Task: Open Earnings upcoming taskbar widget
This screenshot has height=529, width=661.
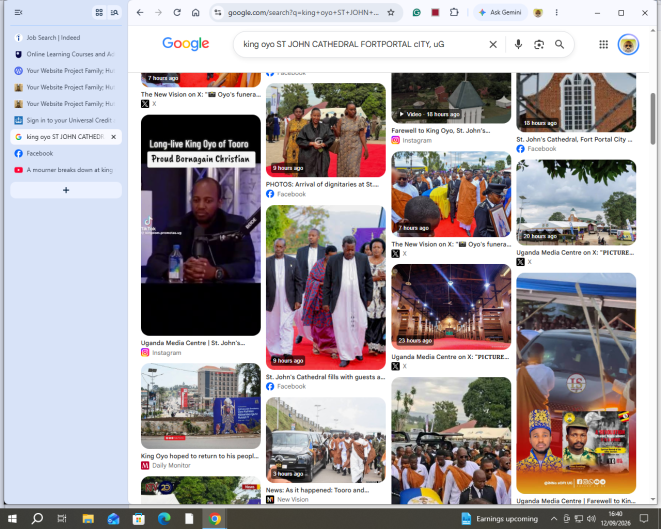Action: 500,518
